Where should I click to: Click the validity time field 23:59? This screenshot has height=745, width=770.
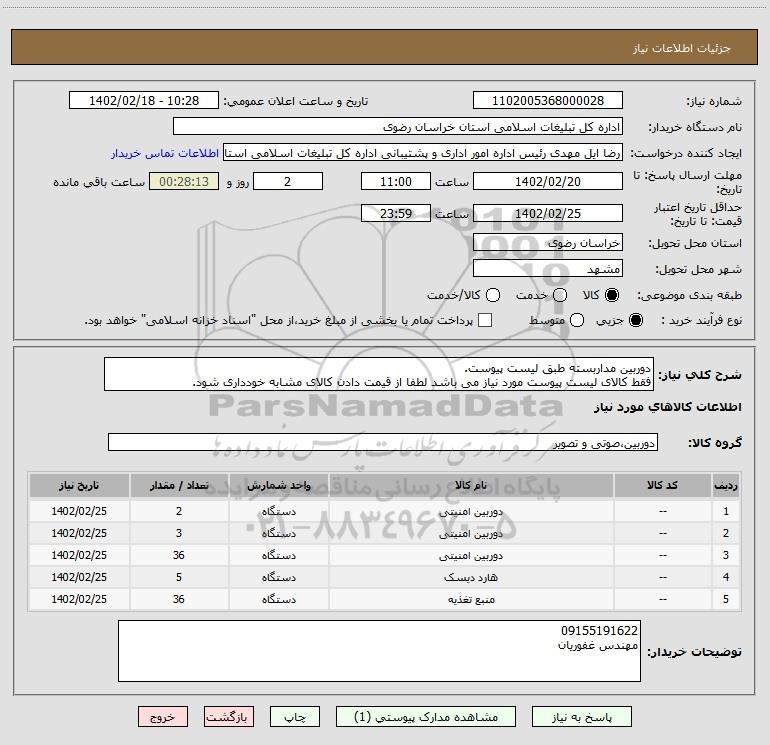tap(396, 213)
